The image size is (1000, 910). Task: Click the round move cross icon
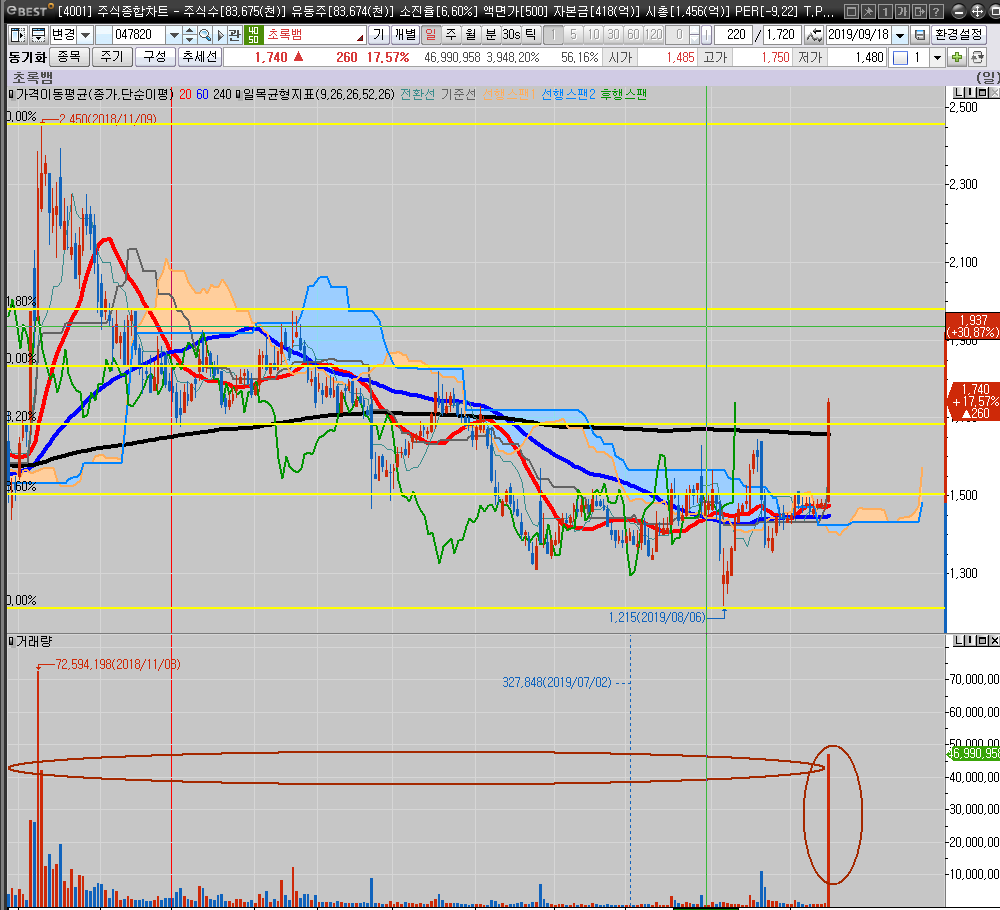[x=978, y=11]
